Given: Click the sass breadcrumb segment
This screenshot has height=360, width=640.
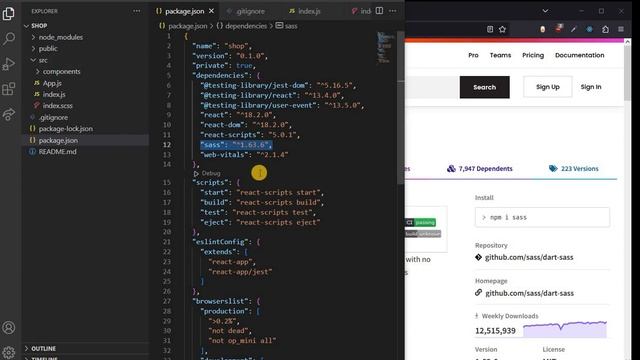Looking at the screenshot, I should coord(287,26).
